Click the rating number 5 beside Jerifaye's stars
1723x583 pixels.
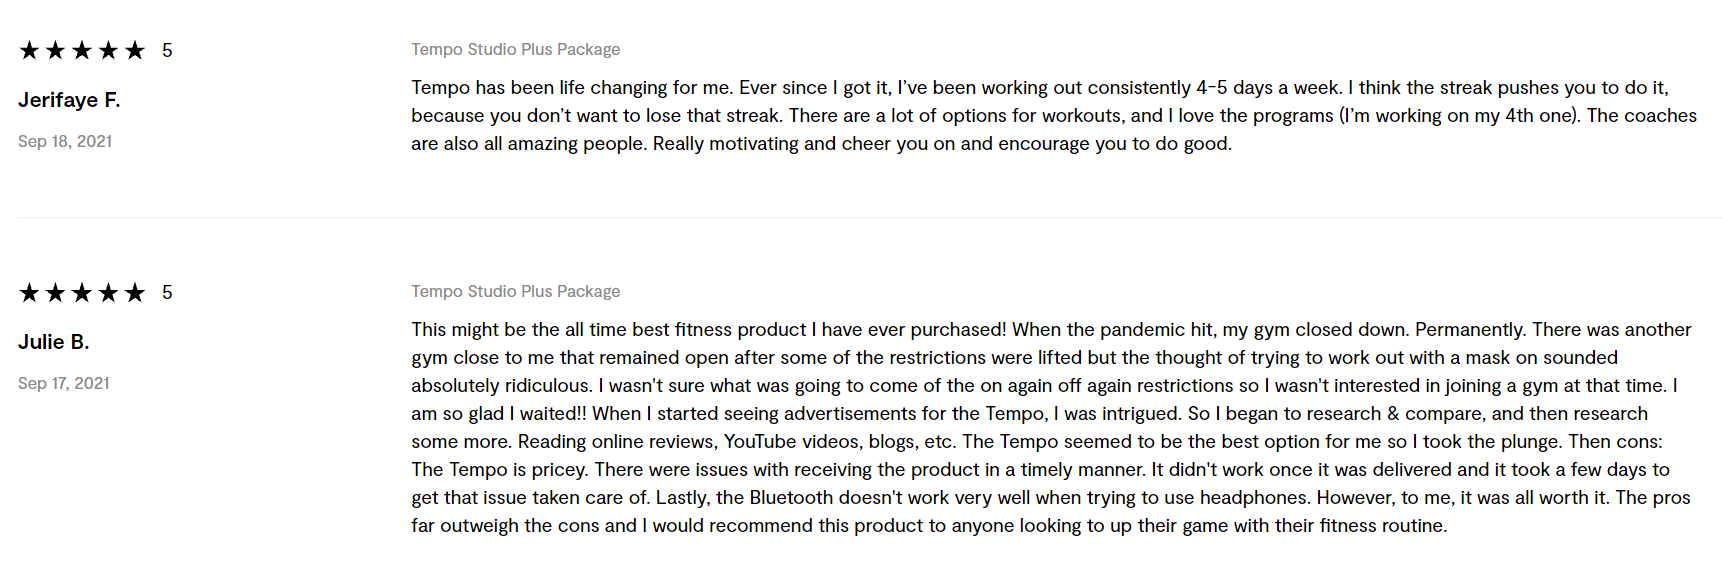point(167,50)
